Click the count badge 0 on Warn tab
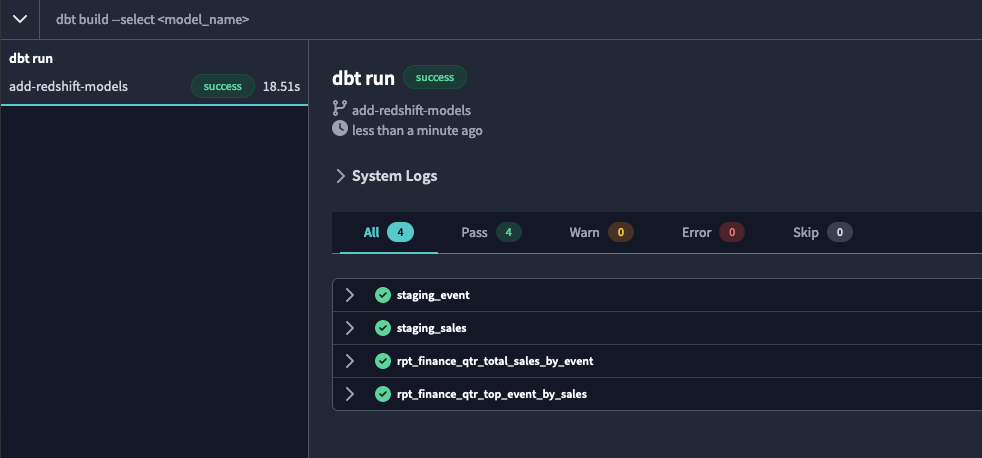Viewport: 982px width, 458px height. coord(621,232)
